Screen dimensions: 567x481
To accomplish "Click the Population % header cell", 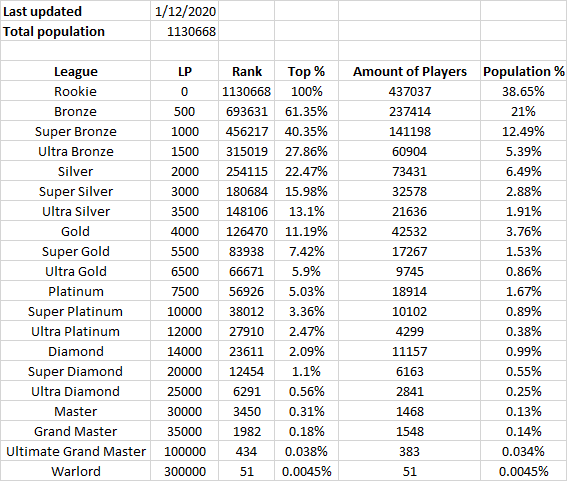I will (x=523, y=71).
